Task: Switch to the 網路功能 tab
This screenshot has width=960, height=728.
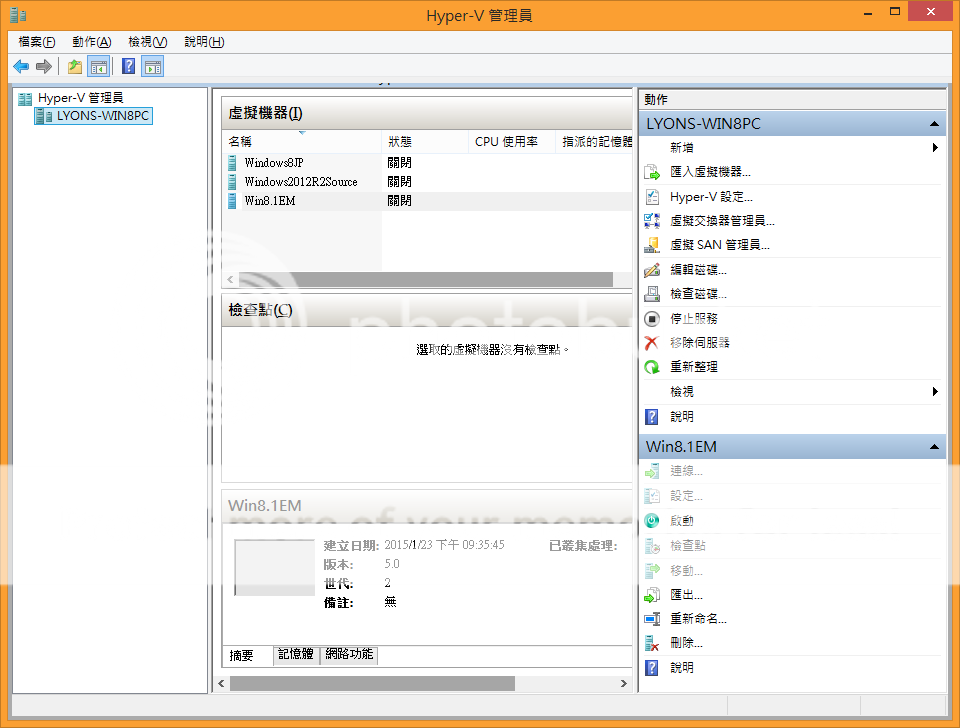Action: [x=349, y=655]
